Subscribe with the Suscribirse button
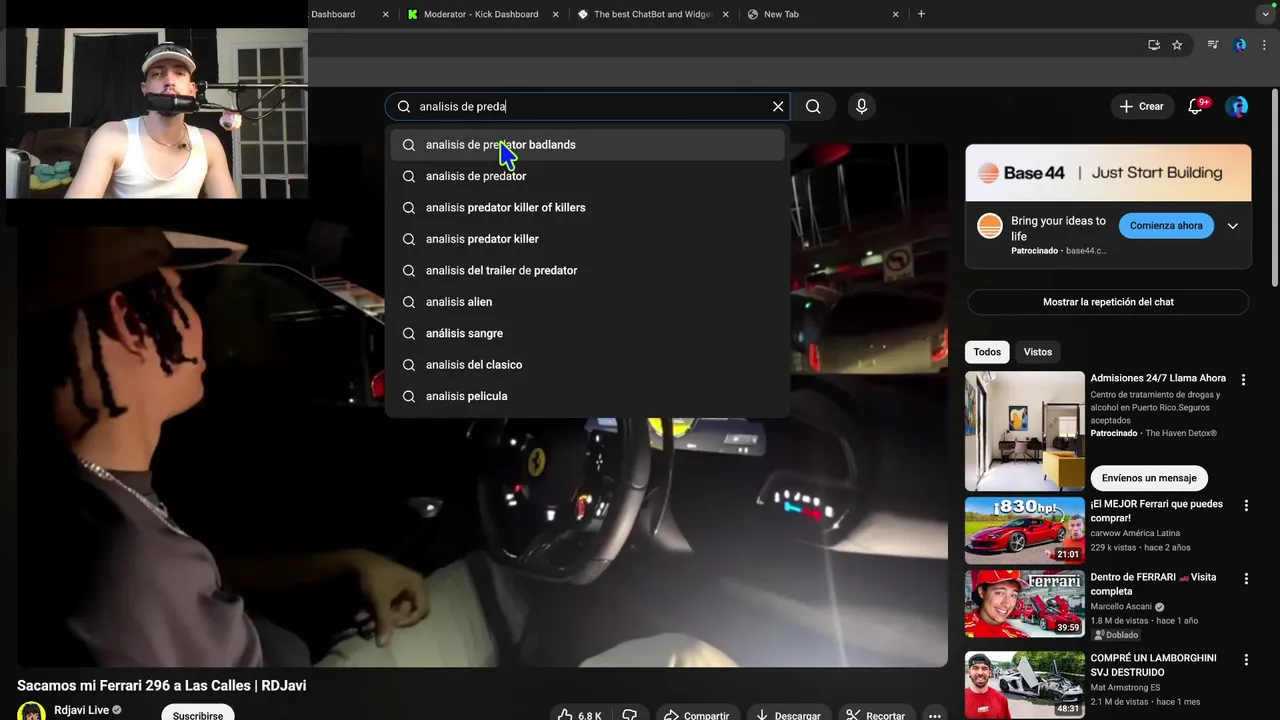 [x=198, y=714]
